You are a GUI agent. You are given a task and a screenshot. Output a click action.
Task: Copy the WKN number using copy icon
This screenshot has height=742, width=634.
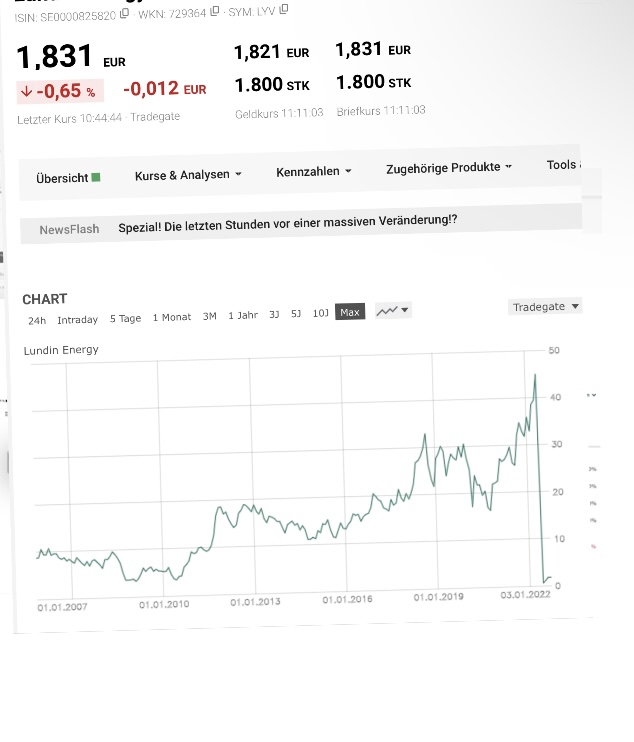[215, 11]
